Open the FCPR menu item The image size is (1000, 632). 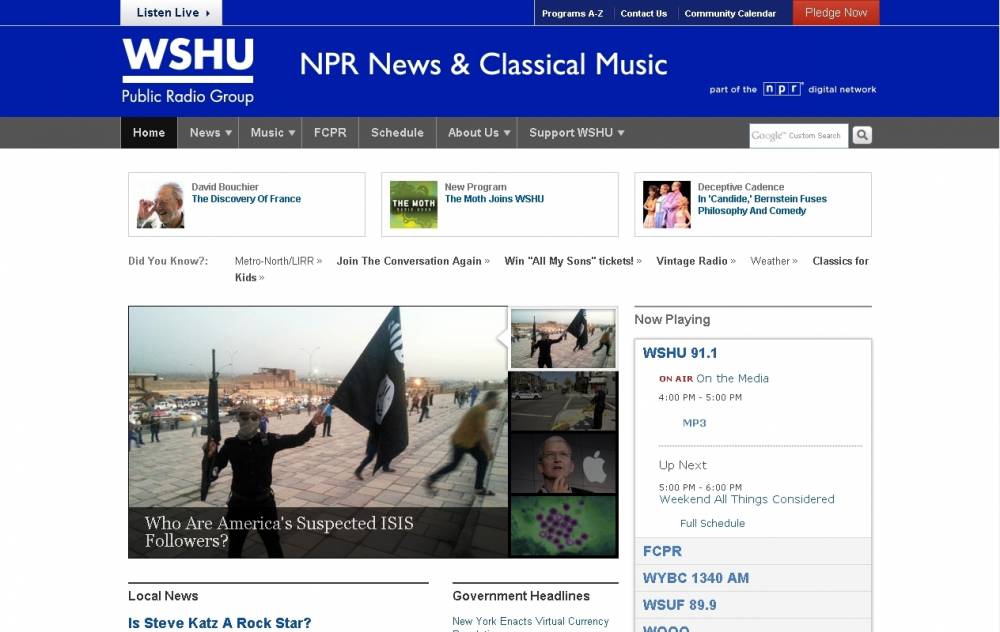330,133
